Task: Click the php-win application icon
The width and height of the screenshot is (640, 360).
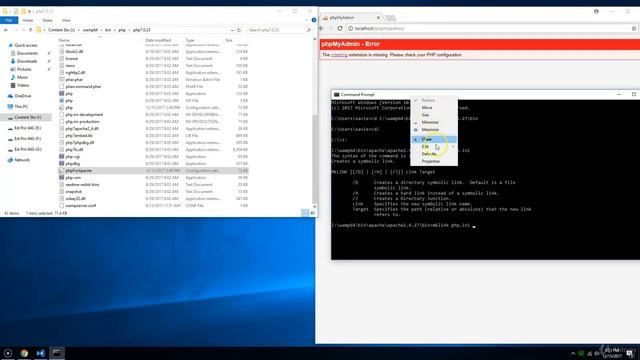Action: click(62, 178)
